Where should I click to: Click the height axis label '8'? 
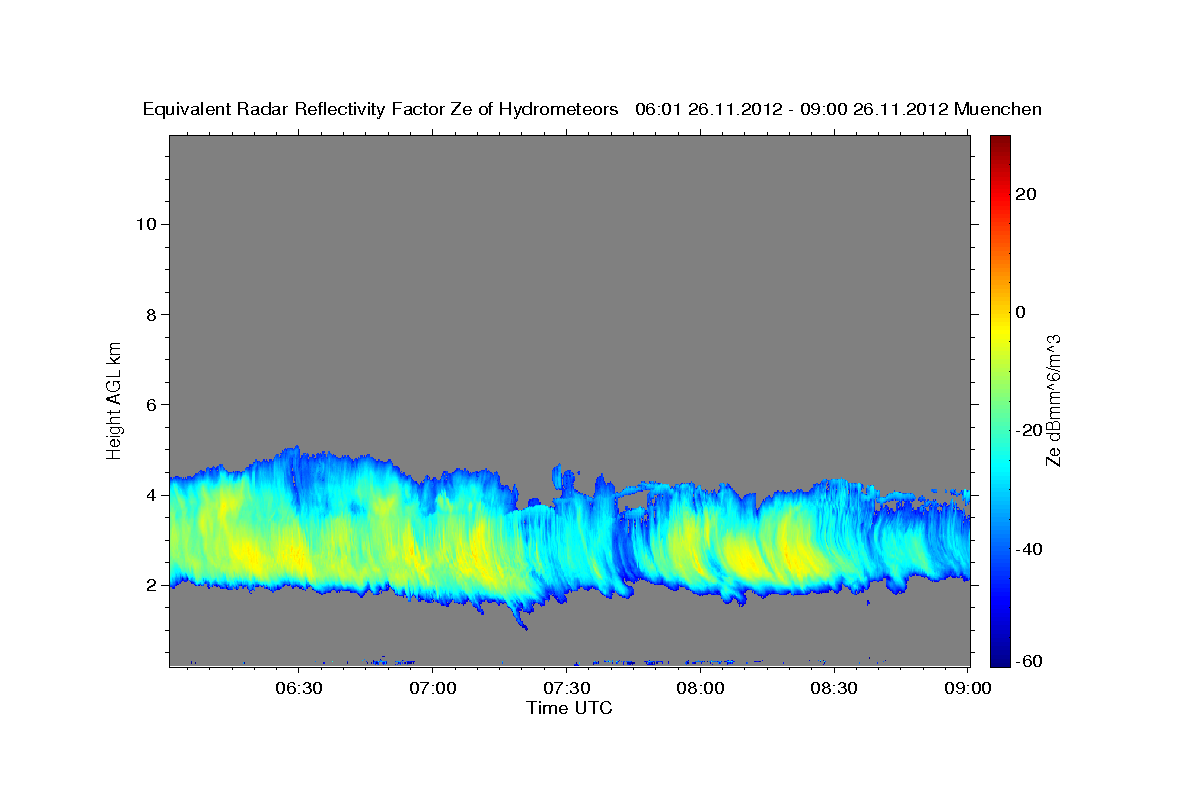click(151, 314)
